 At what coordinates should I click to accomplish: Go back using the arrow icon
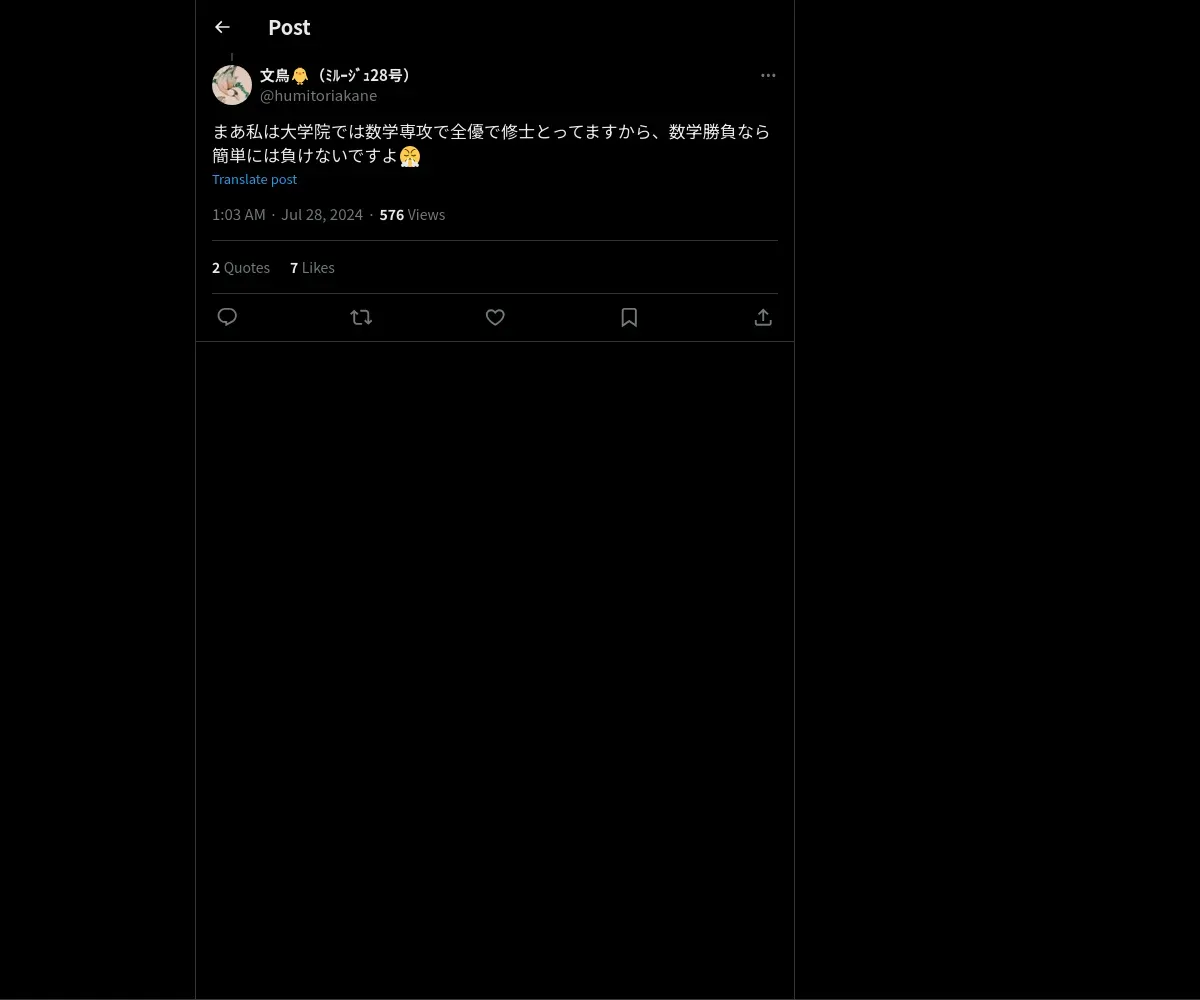pyautogui.click(x=222, y=27)
